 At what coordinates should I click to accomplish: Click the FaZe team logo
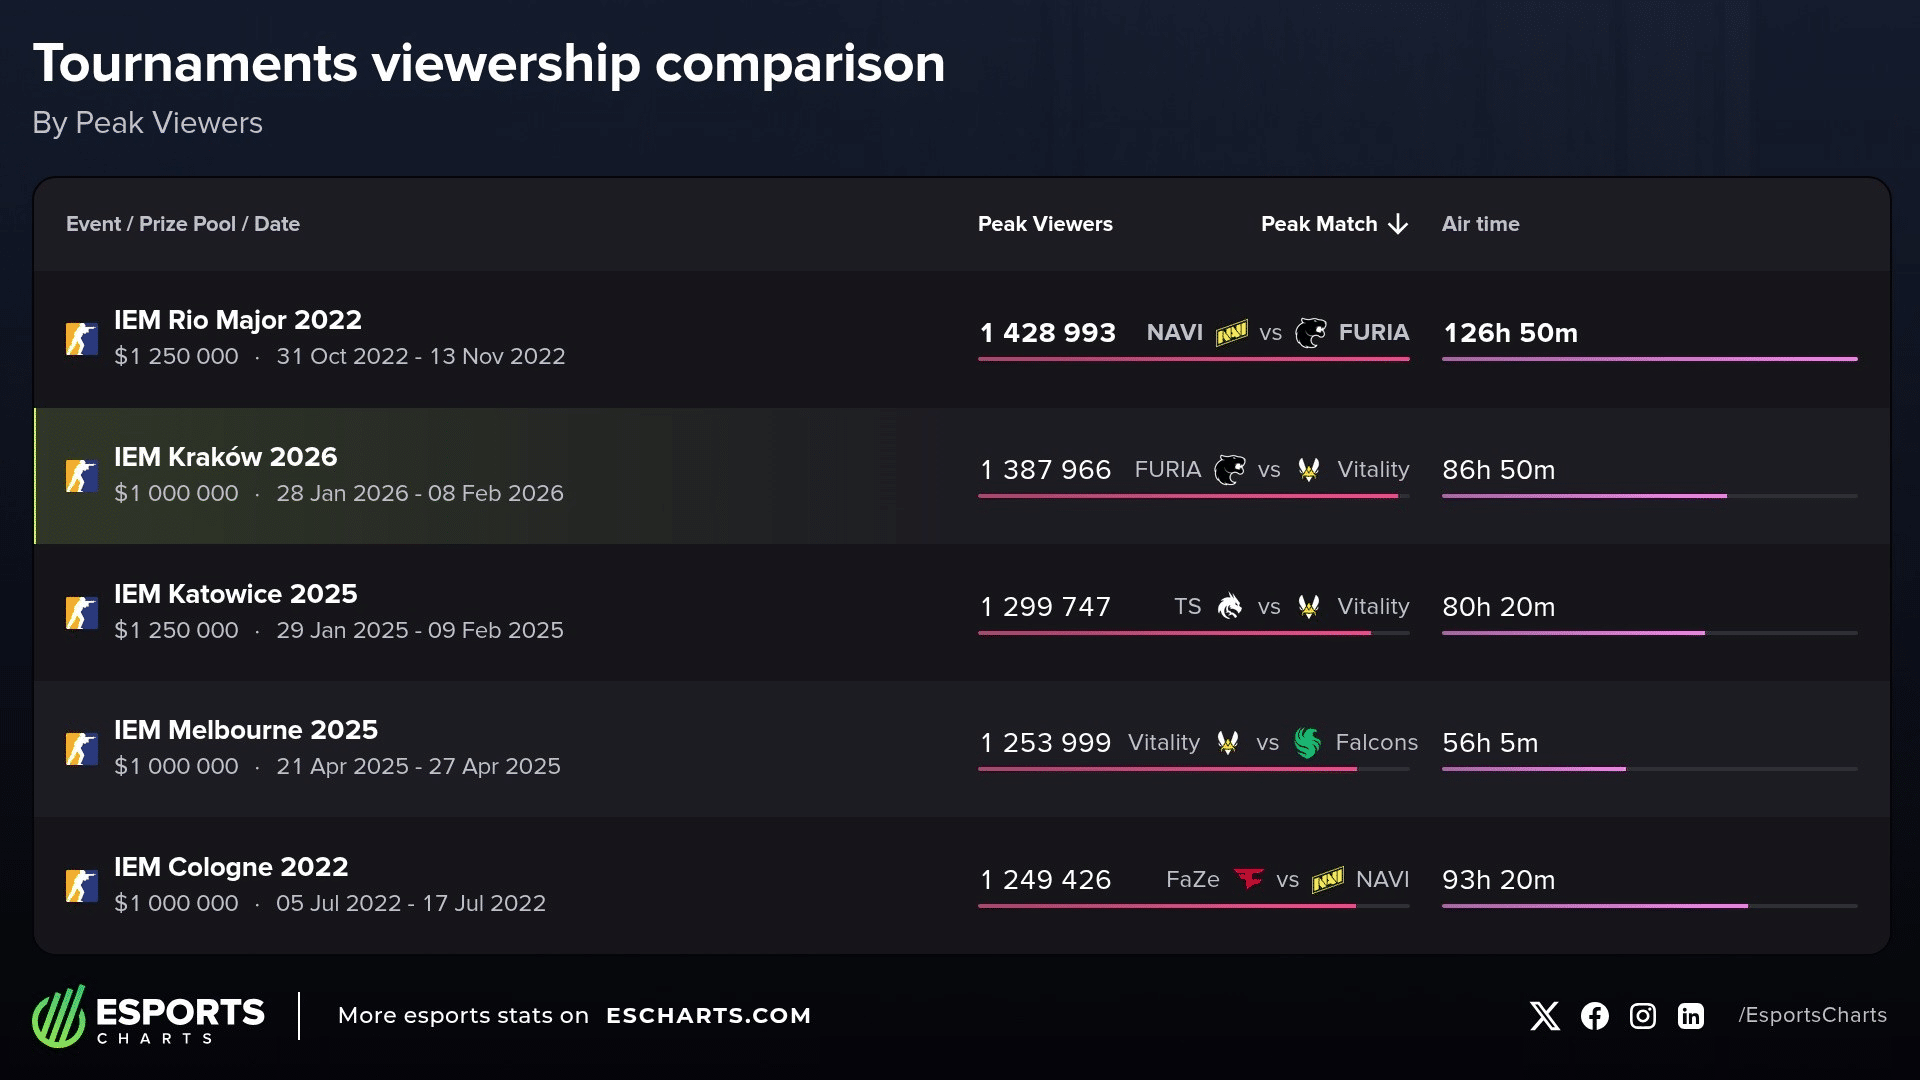tap(1248, 879)
